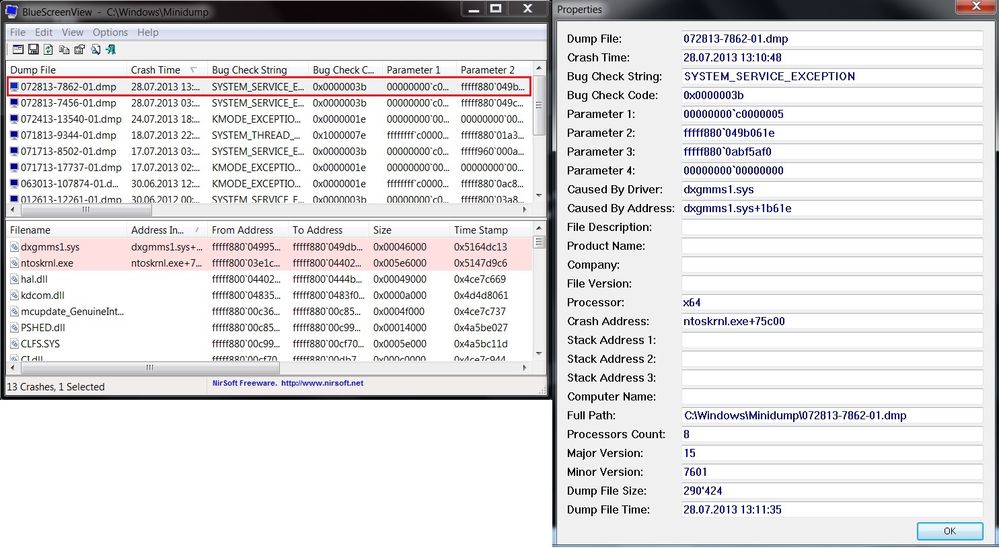This screenshot has width=999, height=548.
Task: Click the Save Selected Items floppy icon
Action: click(34, 49)
